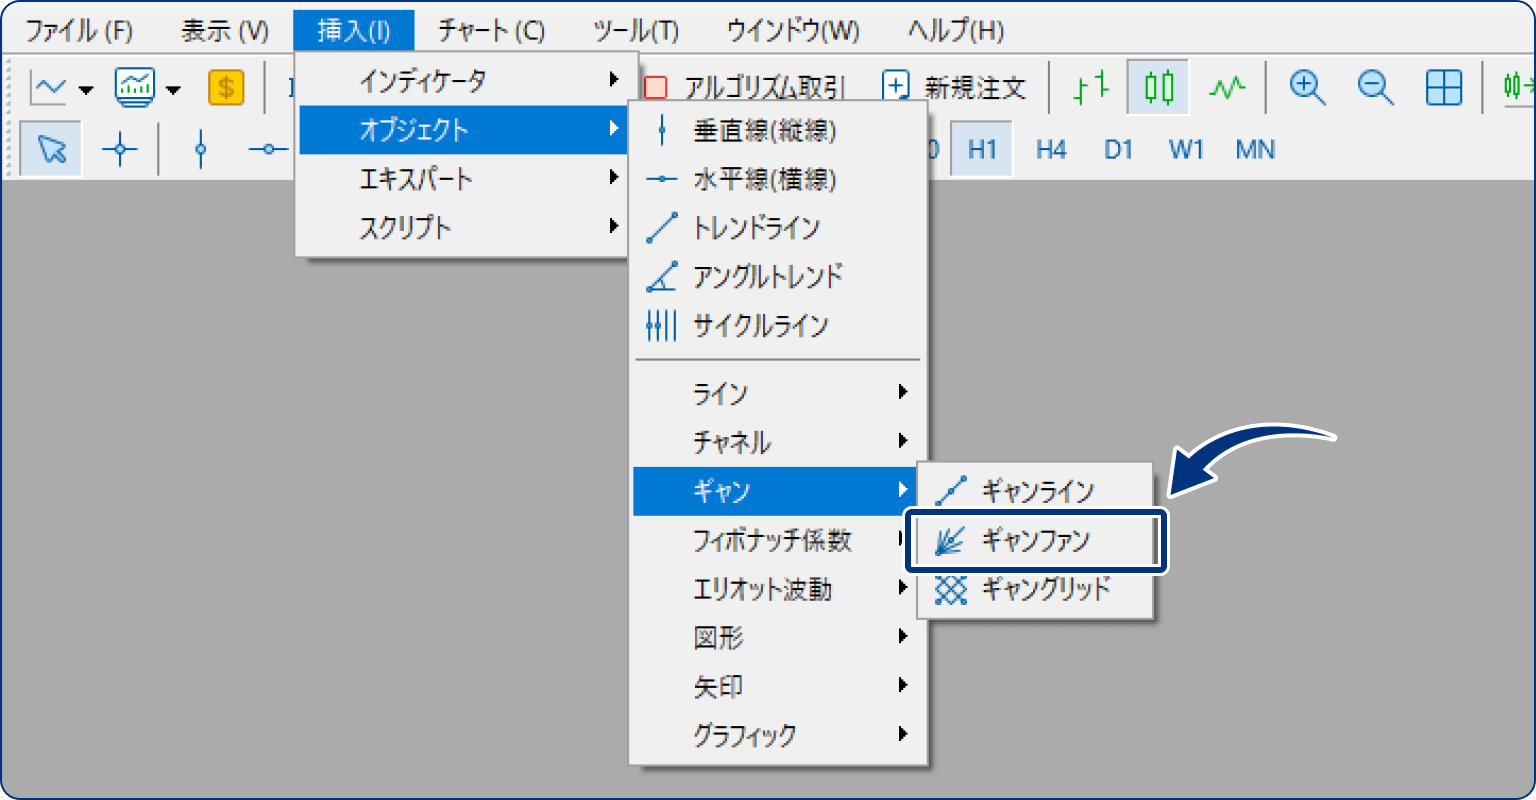Select the candlestick chart display icon
The height and width of the screenshot is (800, 1536).
(1157, 87)
